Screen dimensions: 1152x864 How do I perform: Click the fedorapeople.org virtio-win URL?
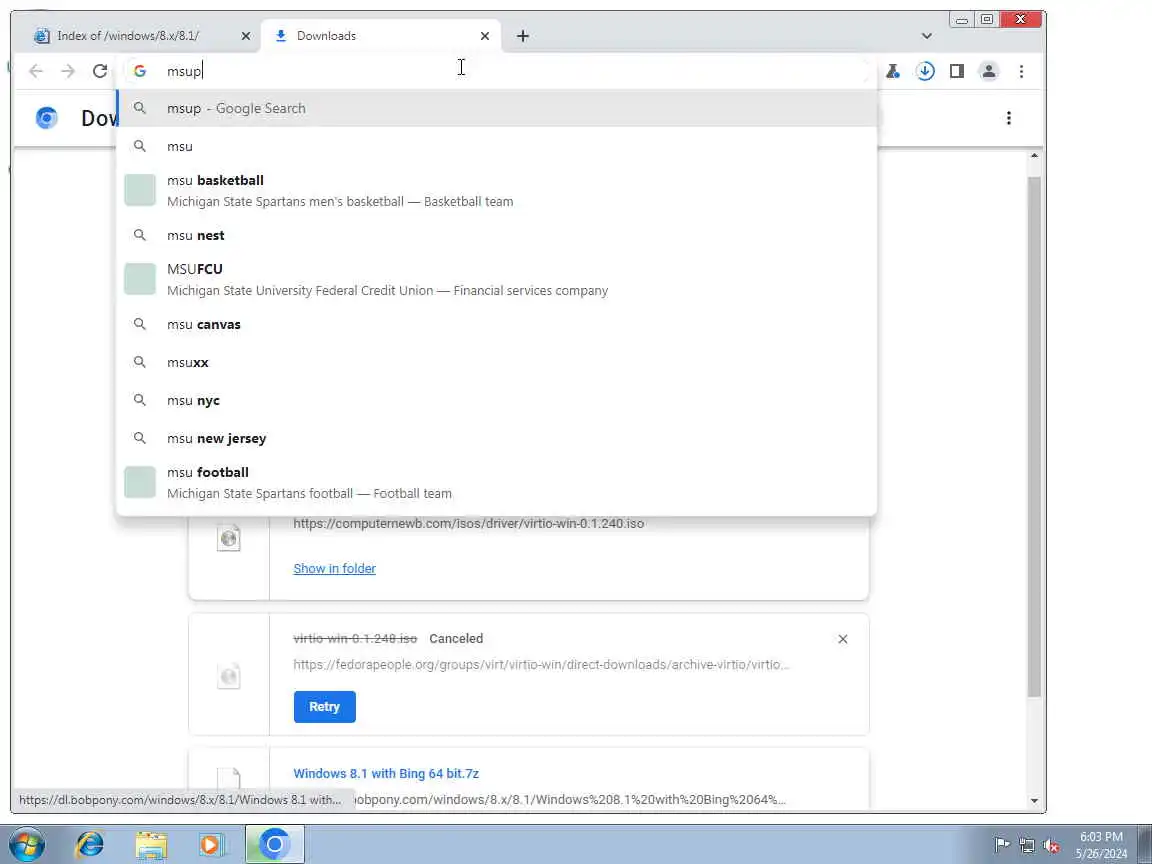(541, 665)
